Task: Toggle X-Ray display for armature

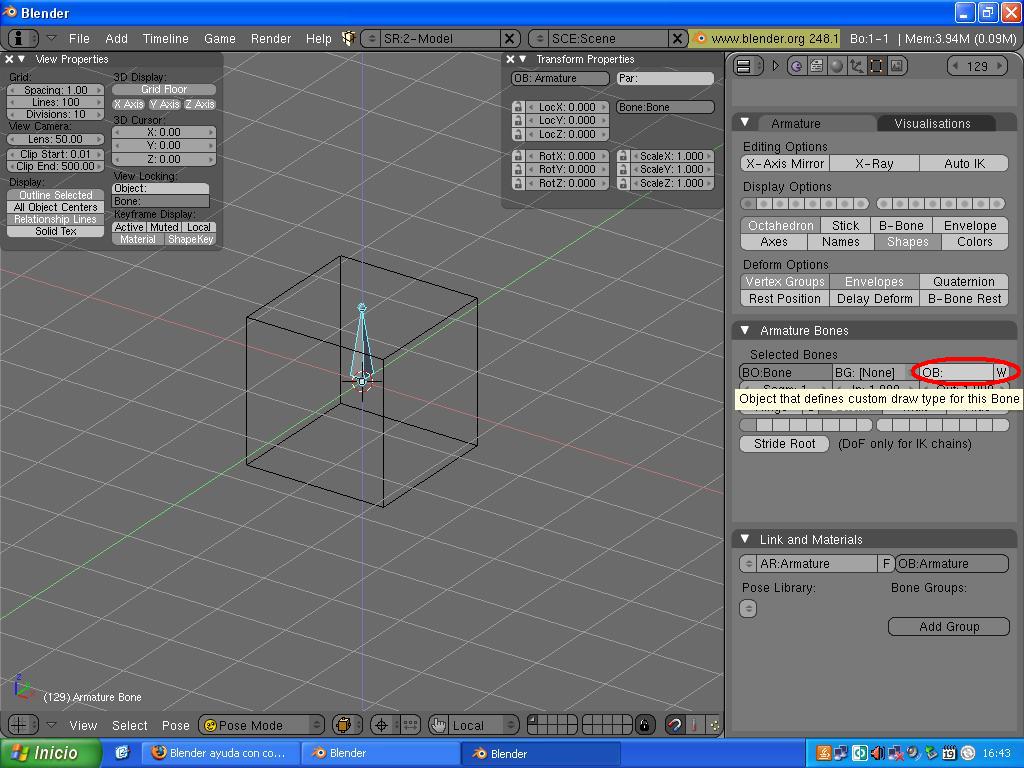Action: point(874,163)
